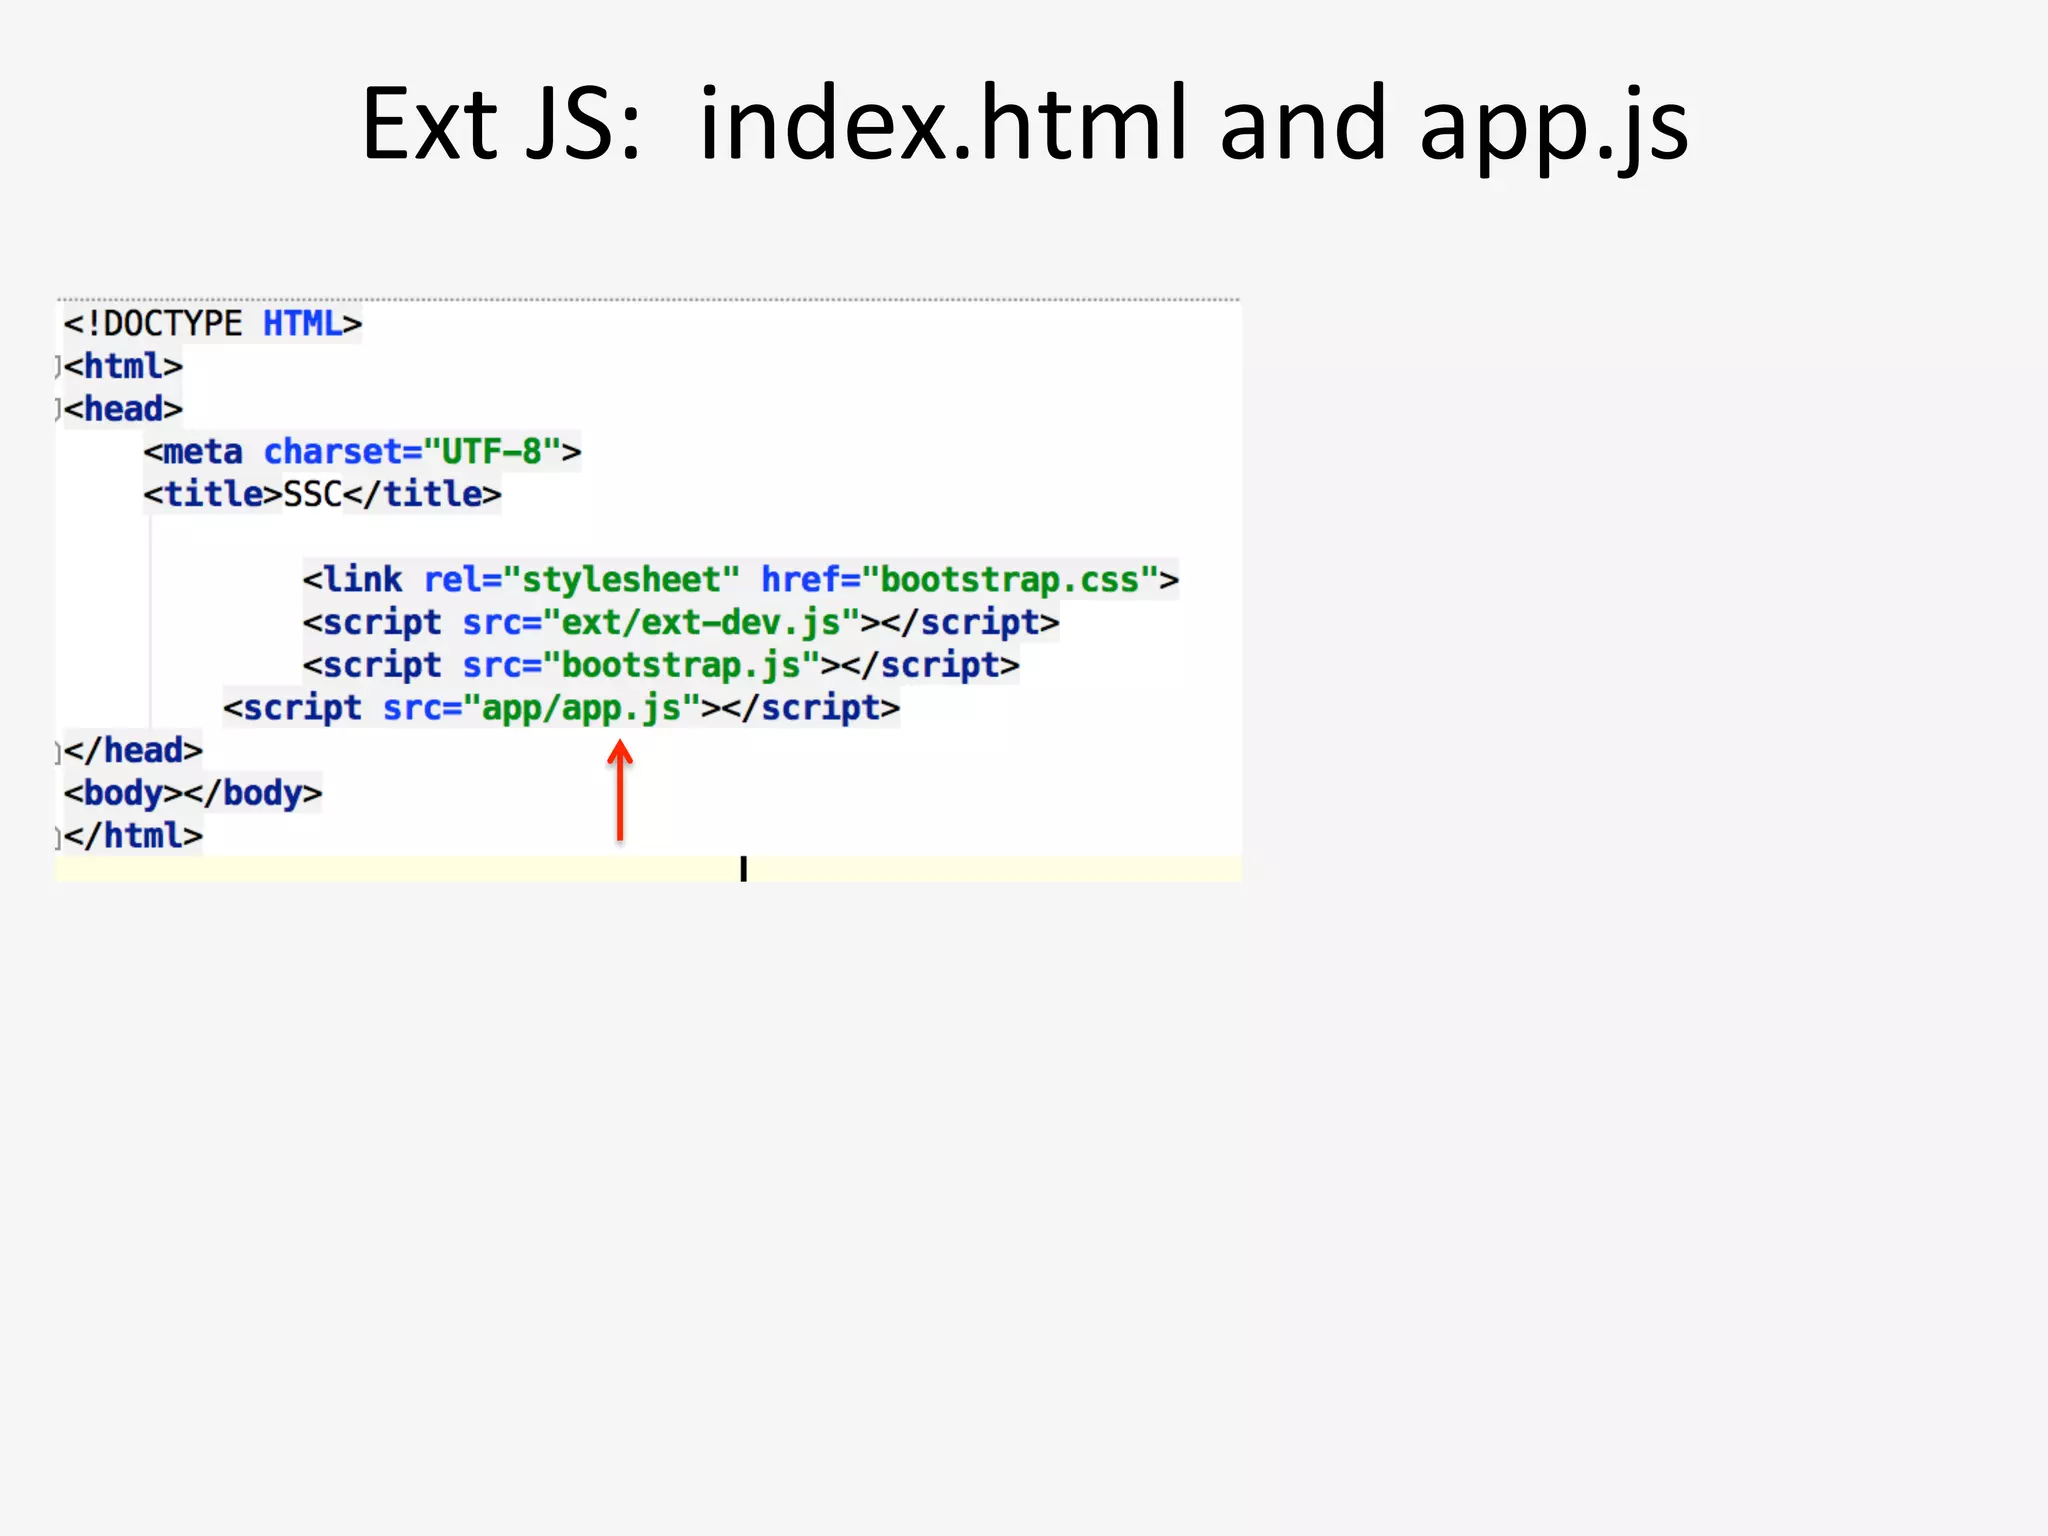Click the closing </html> tag text
Image resolution: width=2048 pixels, height=1536 pixels.
click(x=134, y=836)
